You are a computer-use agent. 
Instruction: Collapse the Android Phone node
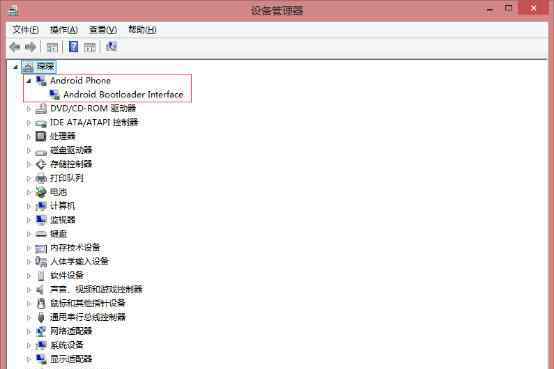tap(29, 81)
